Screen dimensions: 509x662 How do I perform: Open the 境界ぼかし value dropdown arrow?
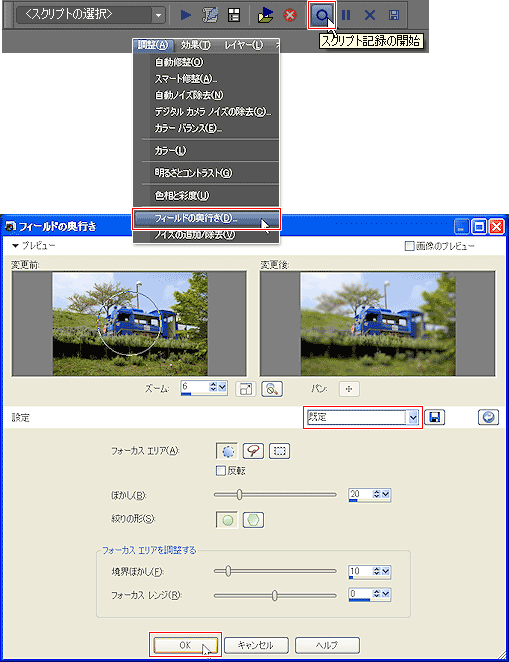tap(385, 571)
